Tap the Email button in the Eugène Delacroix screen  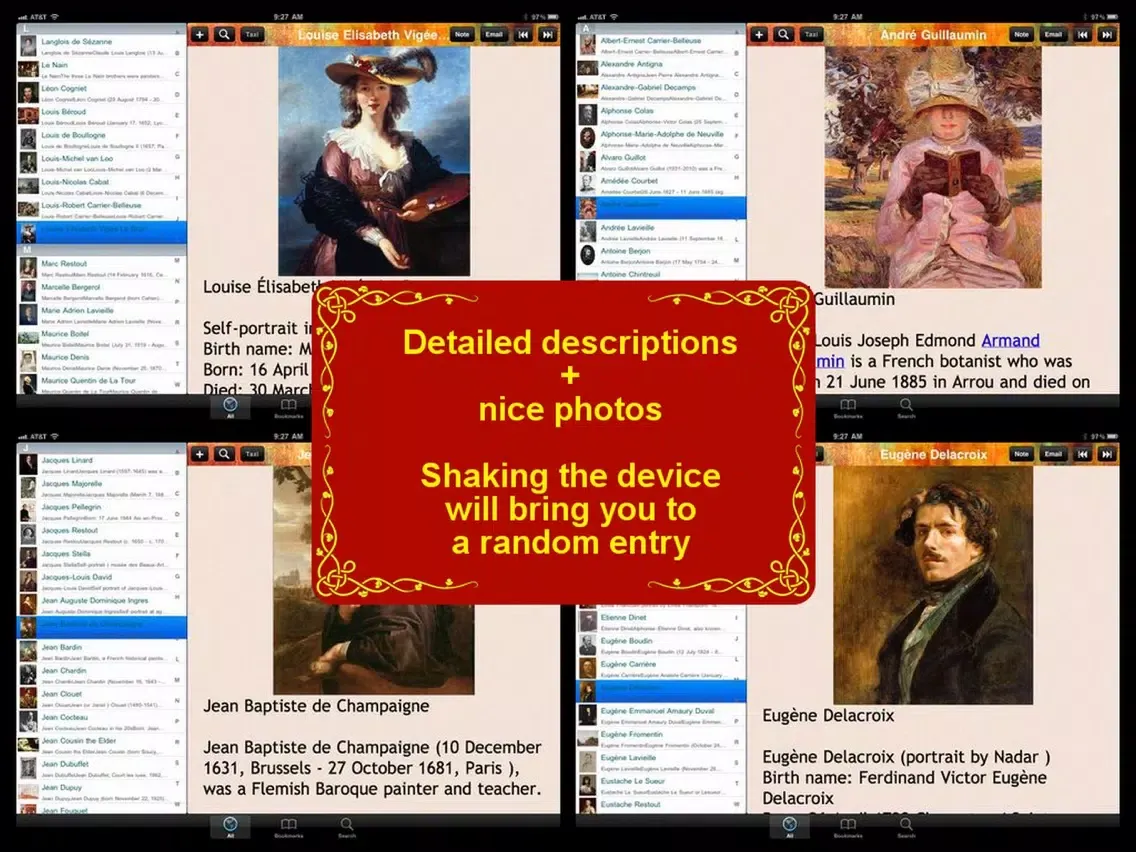1053,454
